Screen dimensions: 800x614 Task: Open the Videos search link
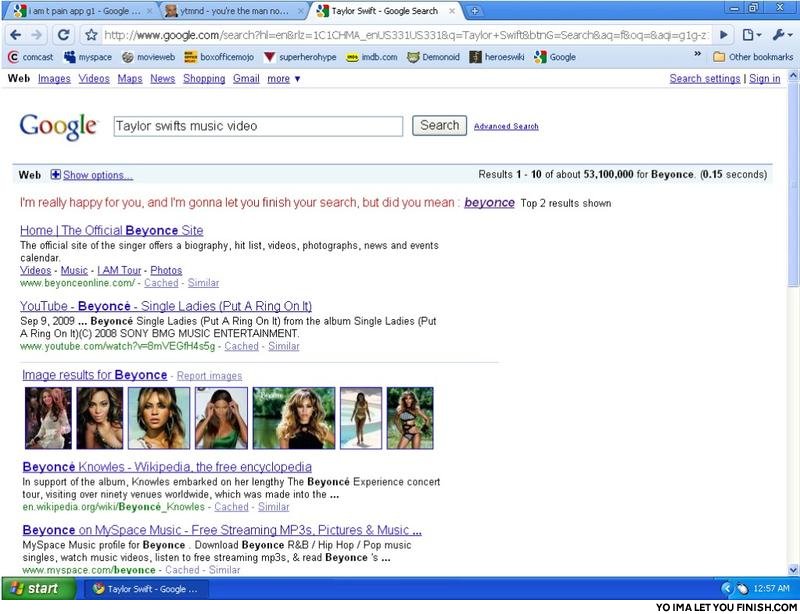click(94, 79)
